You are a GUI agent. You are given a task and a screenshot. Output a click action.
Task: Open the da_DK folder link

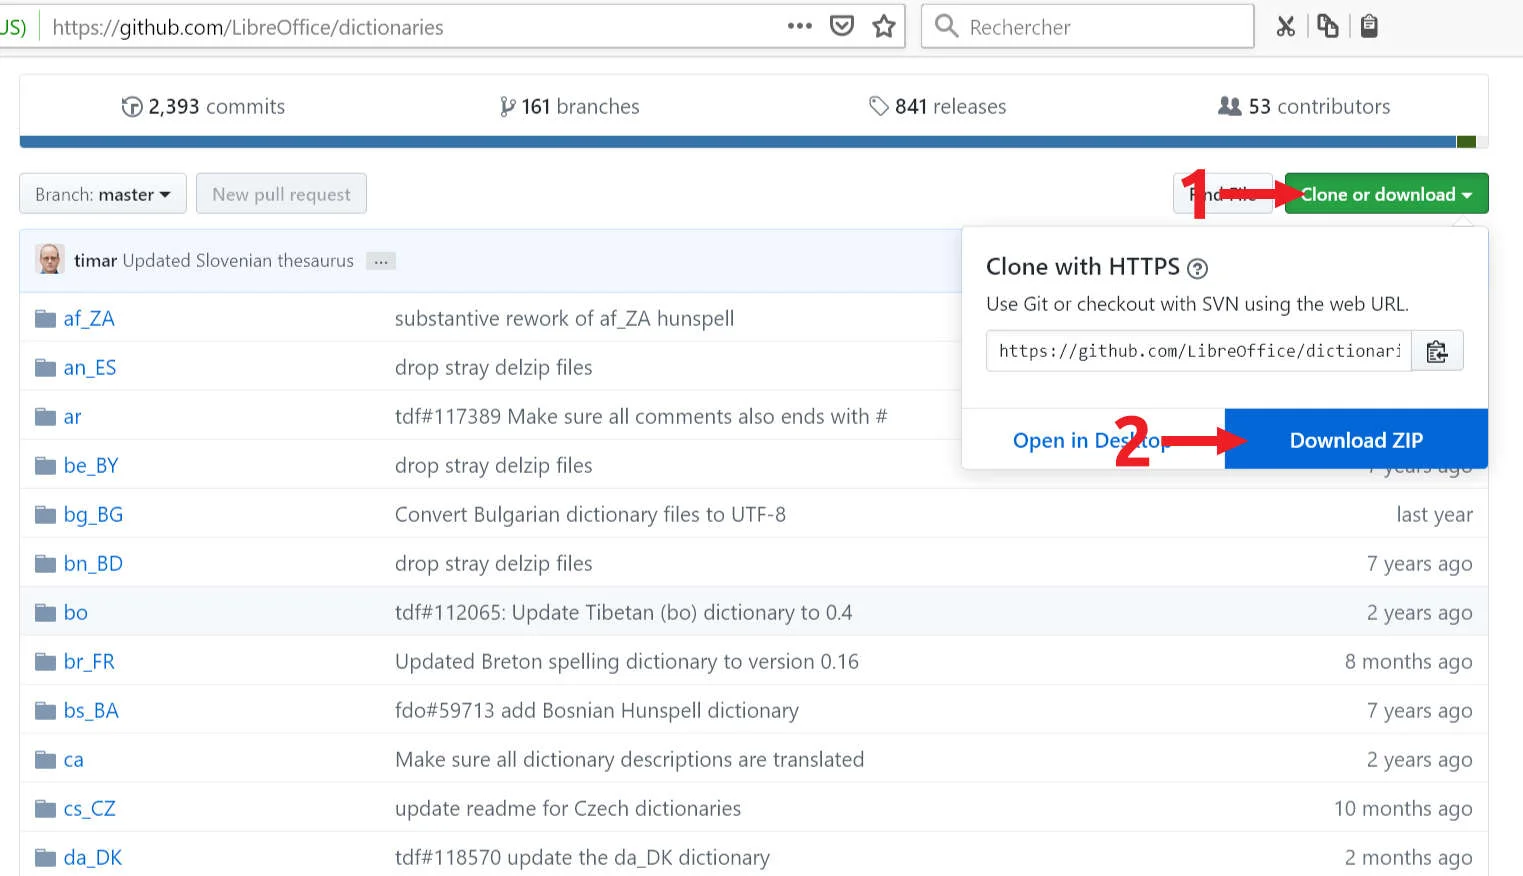coord(92,858)
